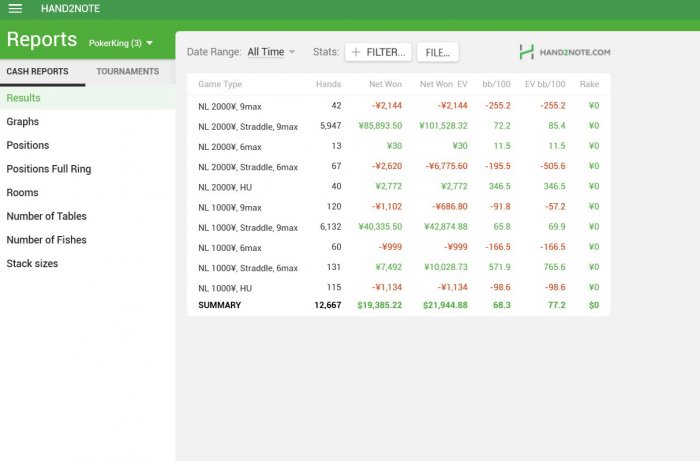Click the File button

(x=437, y=52)
